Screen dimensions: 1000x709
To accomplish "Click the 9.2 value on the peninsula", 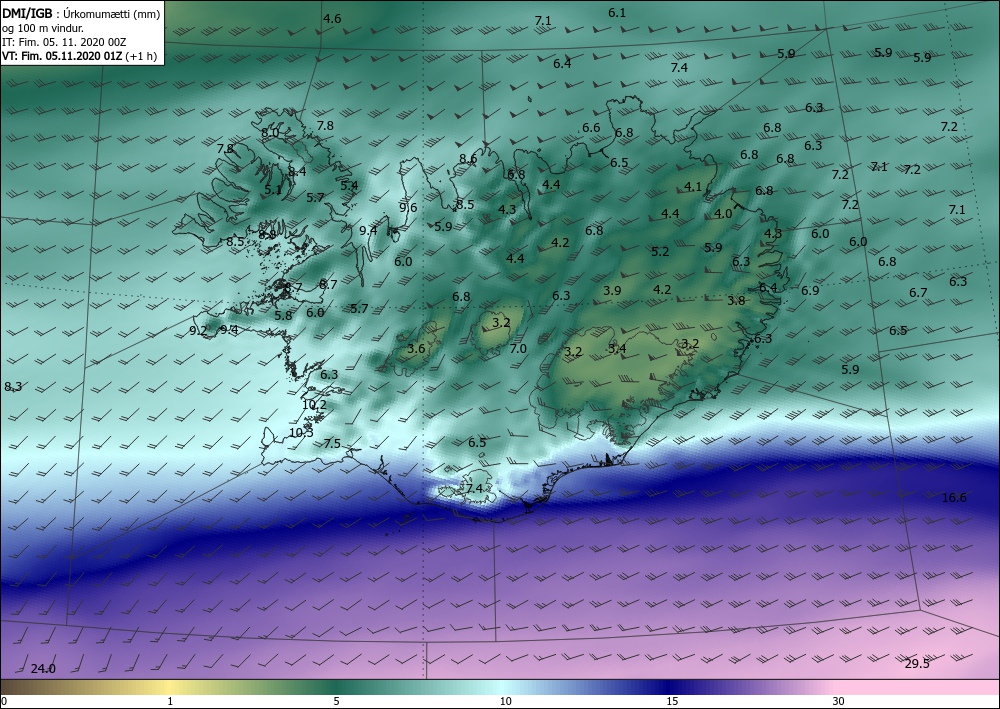I will (x=198, y=330).
